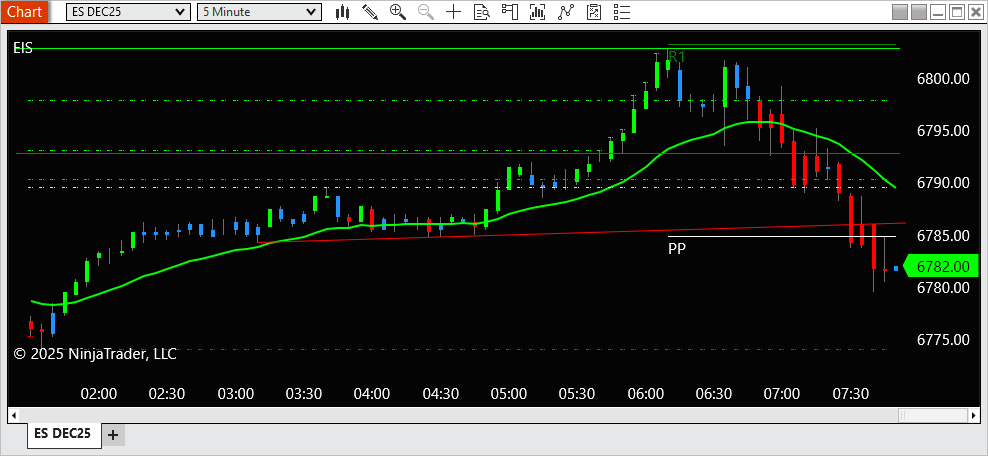Image resolution: width=988 pixels, height=456 pixels.
Task: Click the 6790.00 price axis label
Action: pyautogui.click(x=943, y=183)
